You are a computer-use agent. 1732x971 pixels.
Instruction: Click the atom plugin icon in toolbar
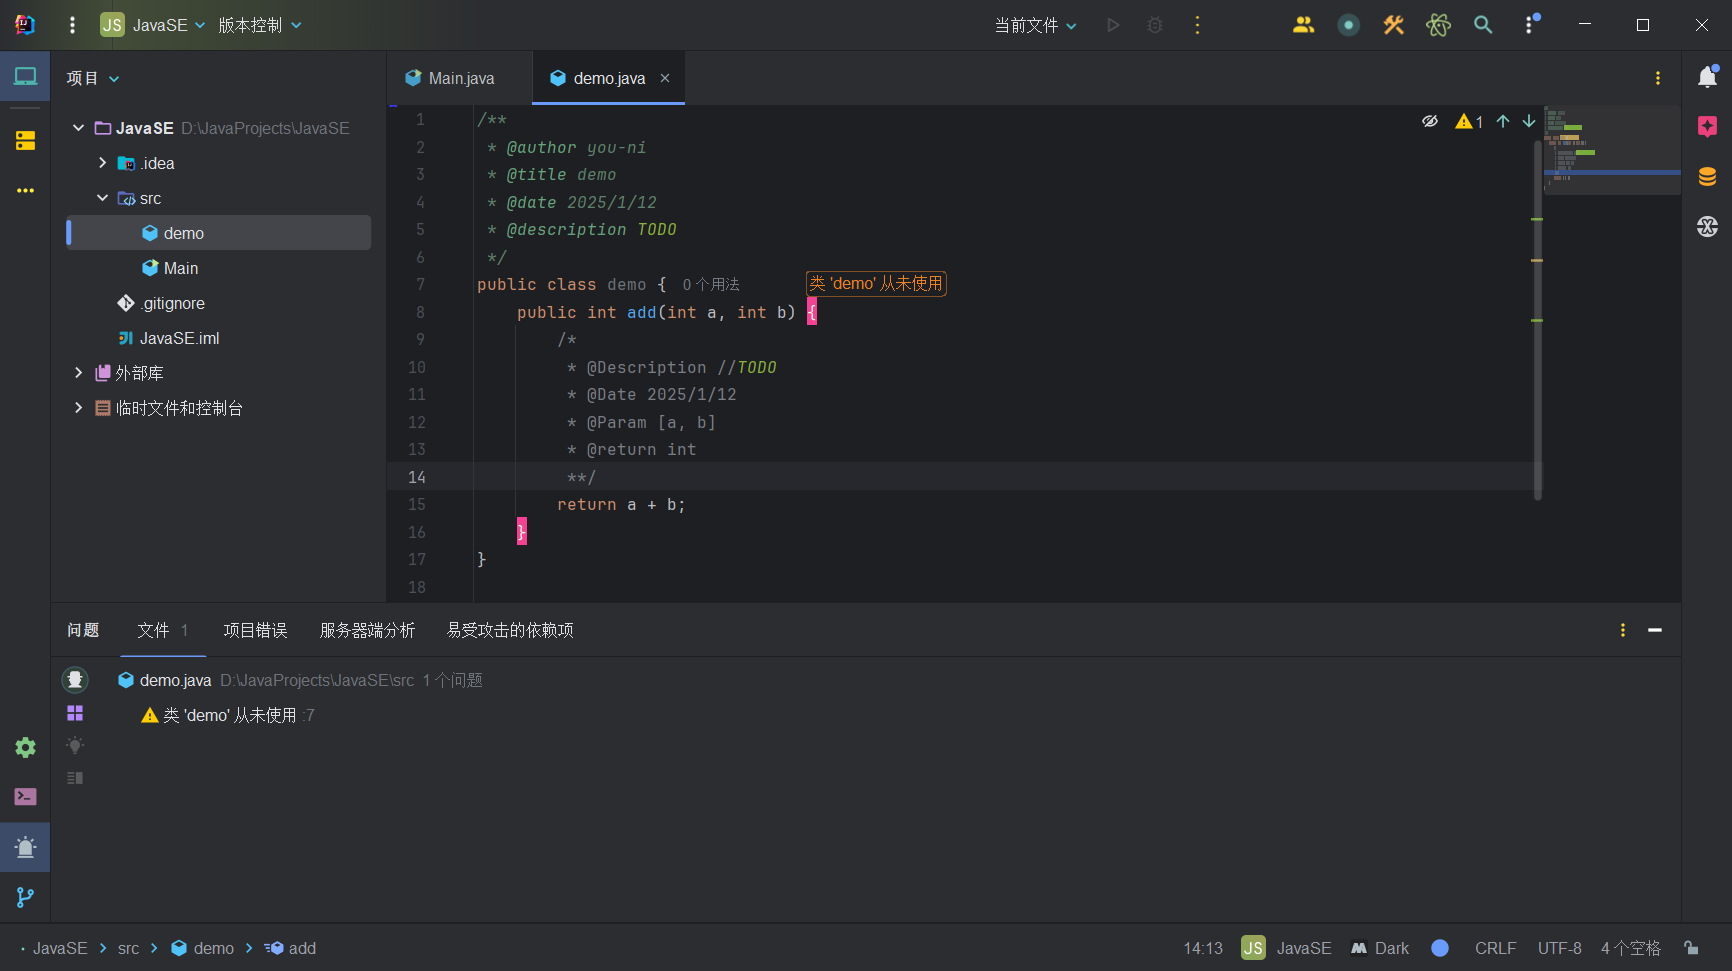1438,25
